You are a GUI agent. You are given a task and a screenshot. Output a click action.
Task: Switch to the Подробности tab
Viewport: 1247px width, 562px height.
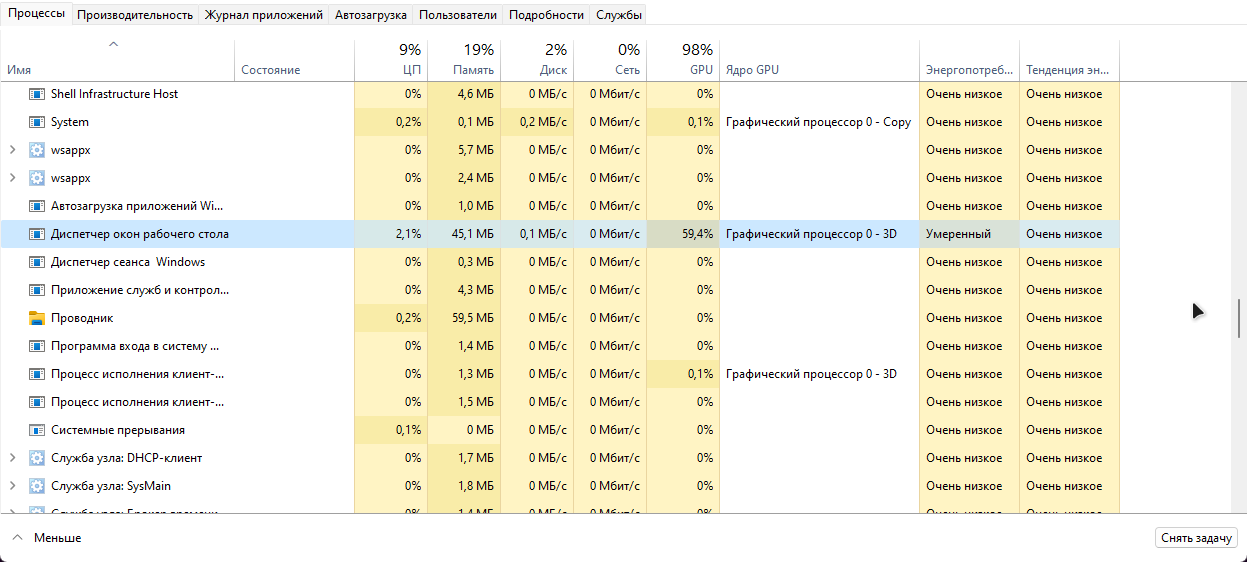coord(546,15)
